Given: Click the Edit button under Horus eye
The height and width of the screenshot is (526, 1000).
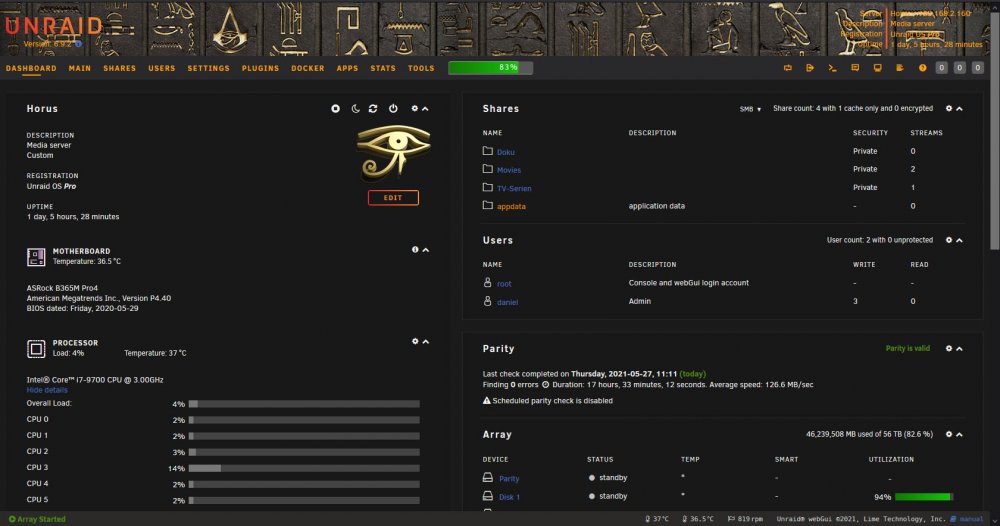Looking at the screenshot, I should click(393, 198).
